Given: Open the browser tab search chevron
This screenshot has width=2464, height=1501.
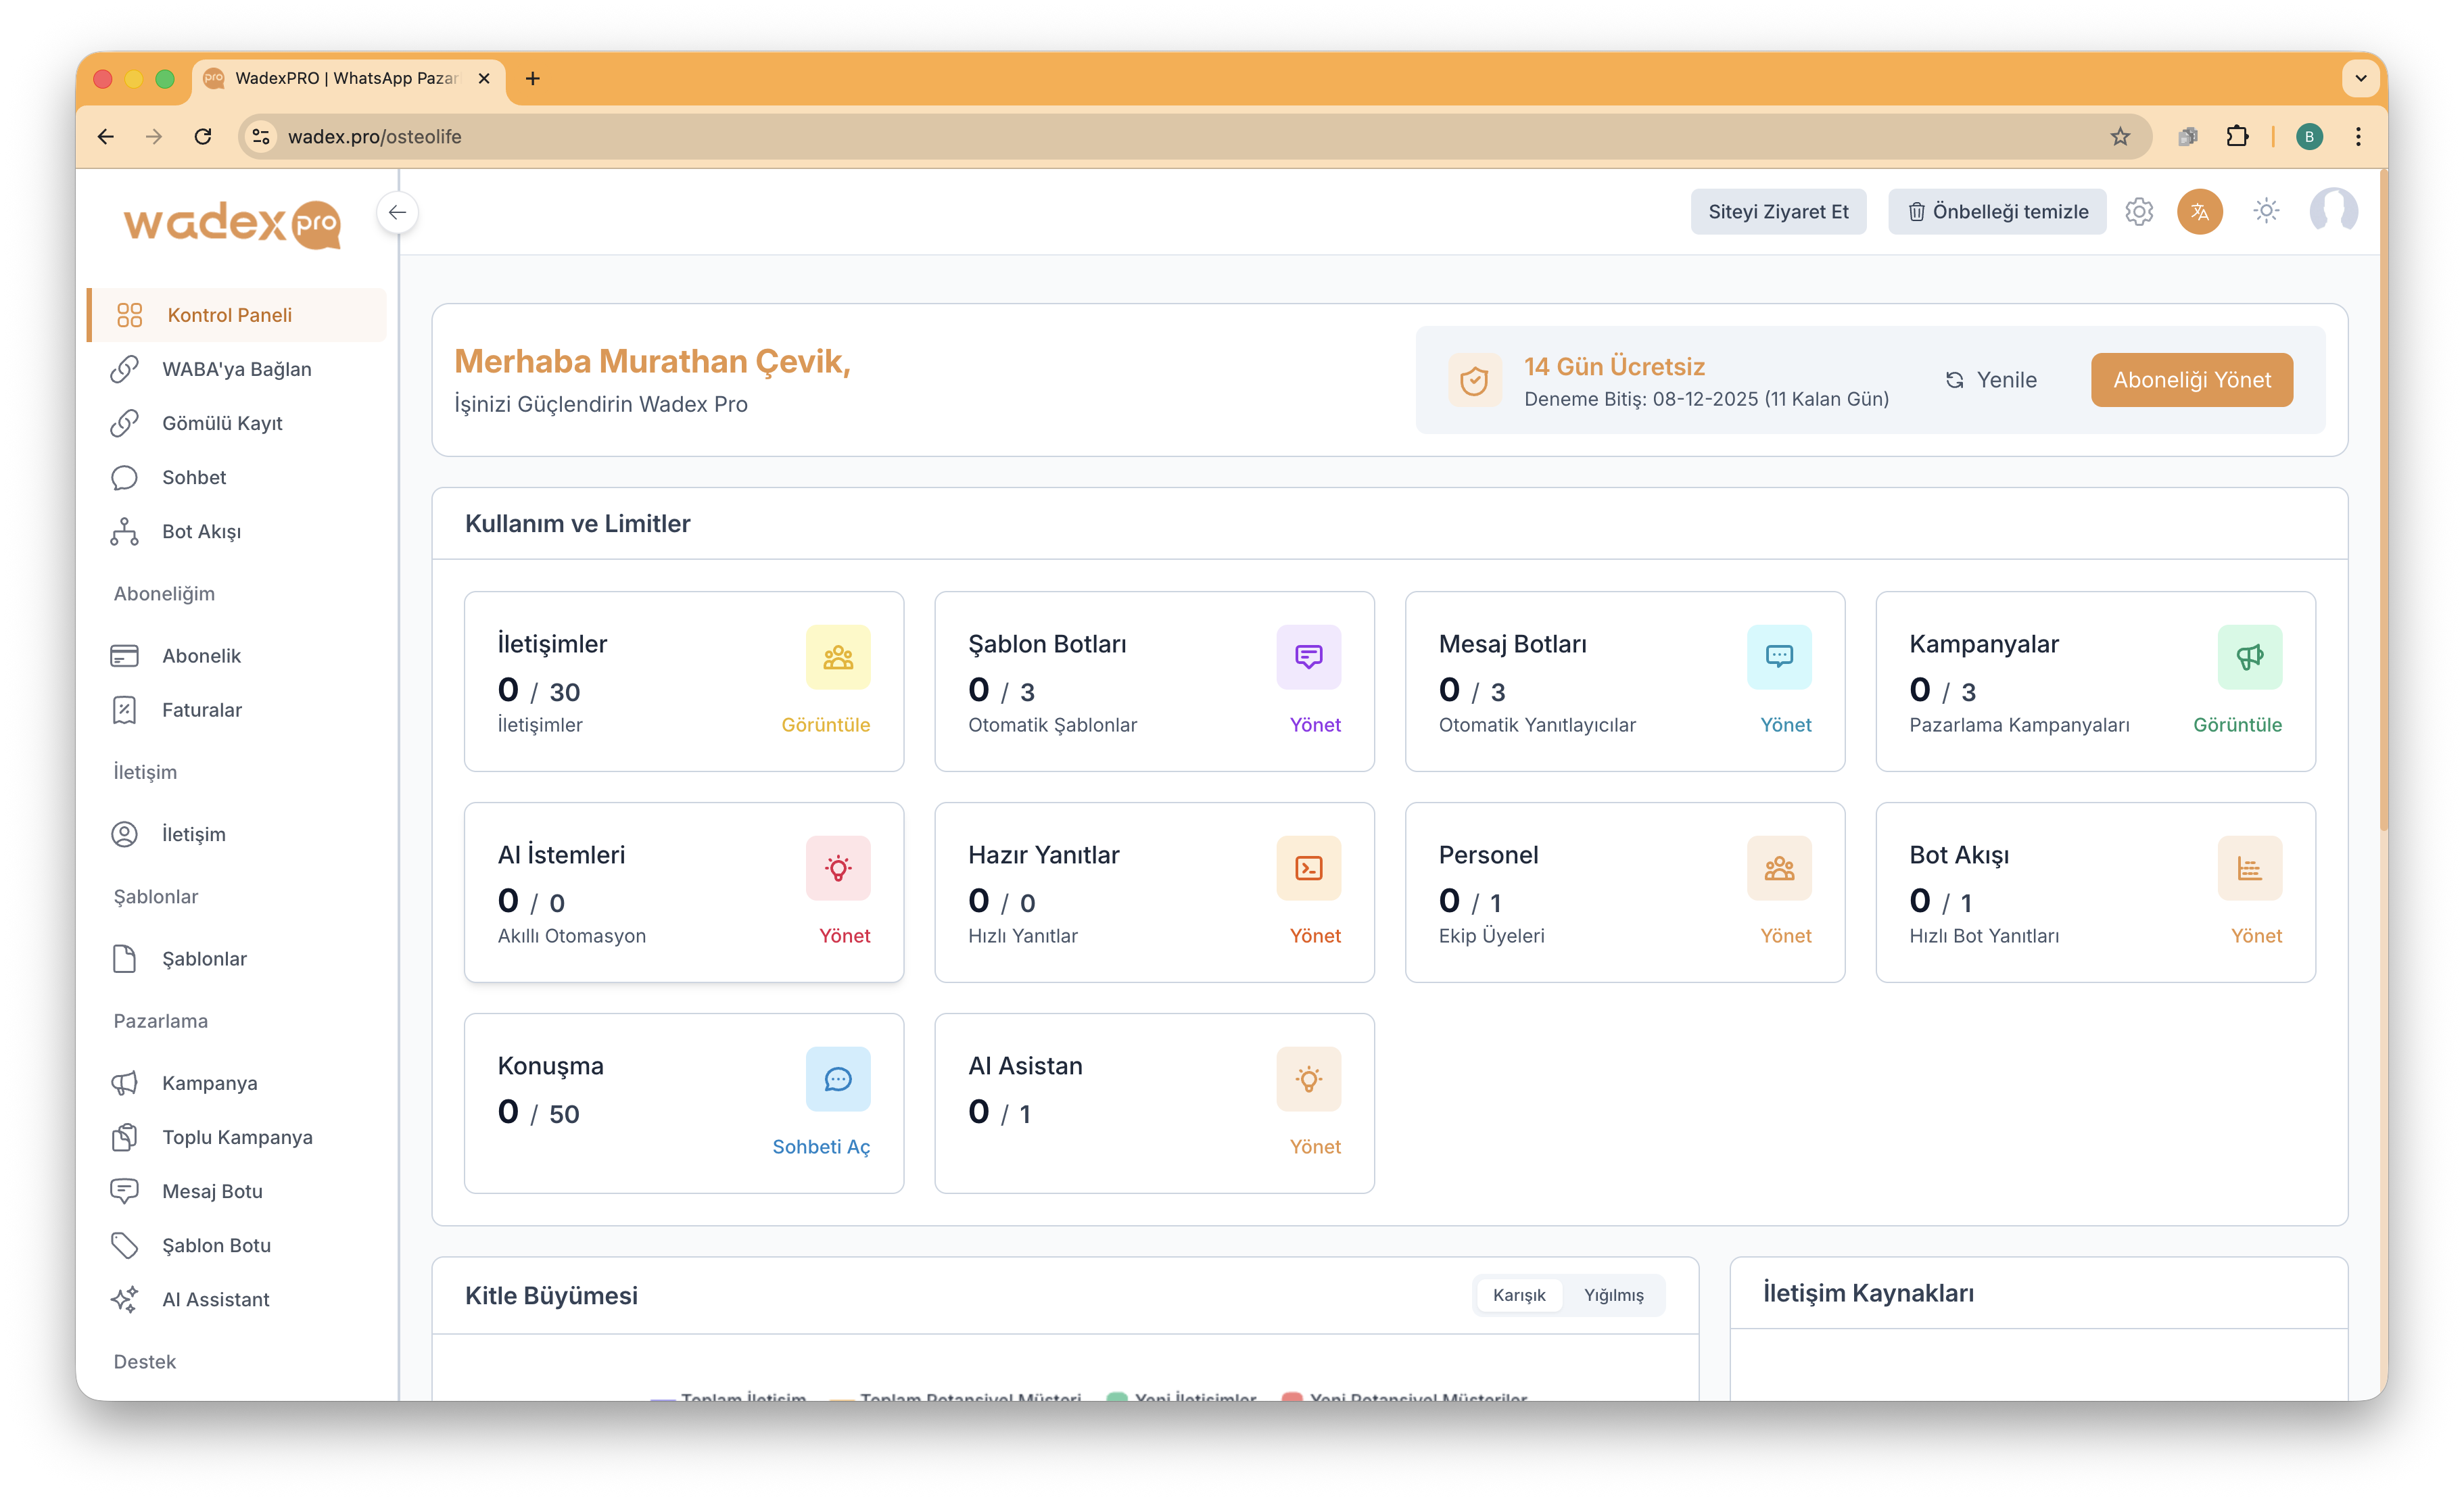Looking at the screenshot, I should coord(2361,78).
